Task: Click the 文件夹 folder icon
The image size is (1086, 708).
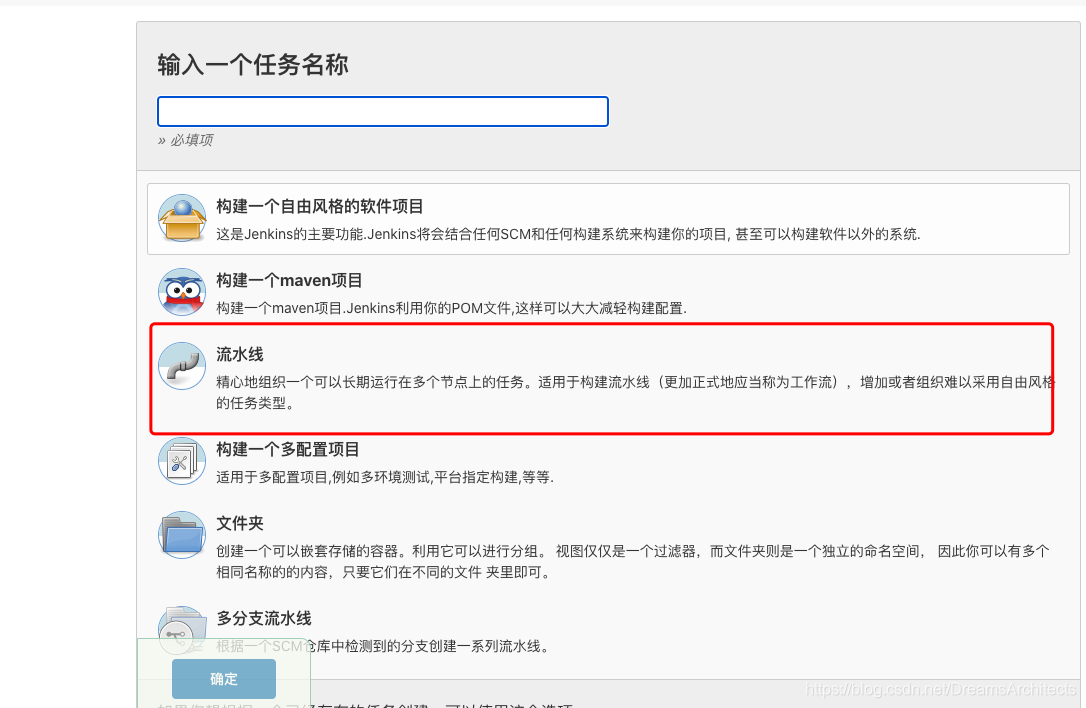Action: point(181,534)
